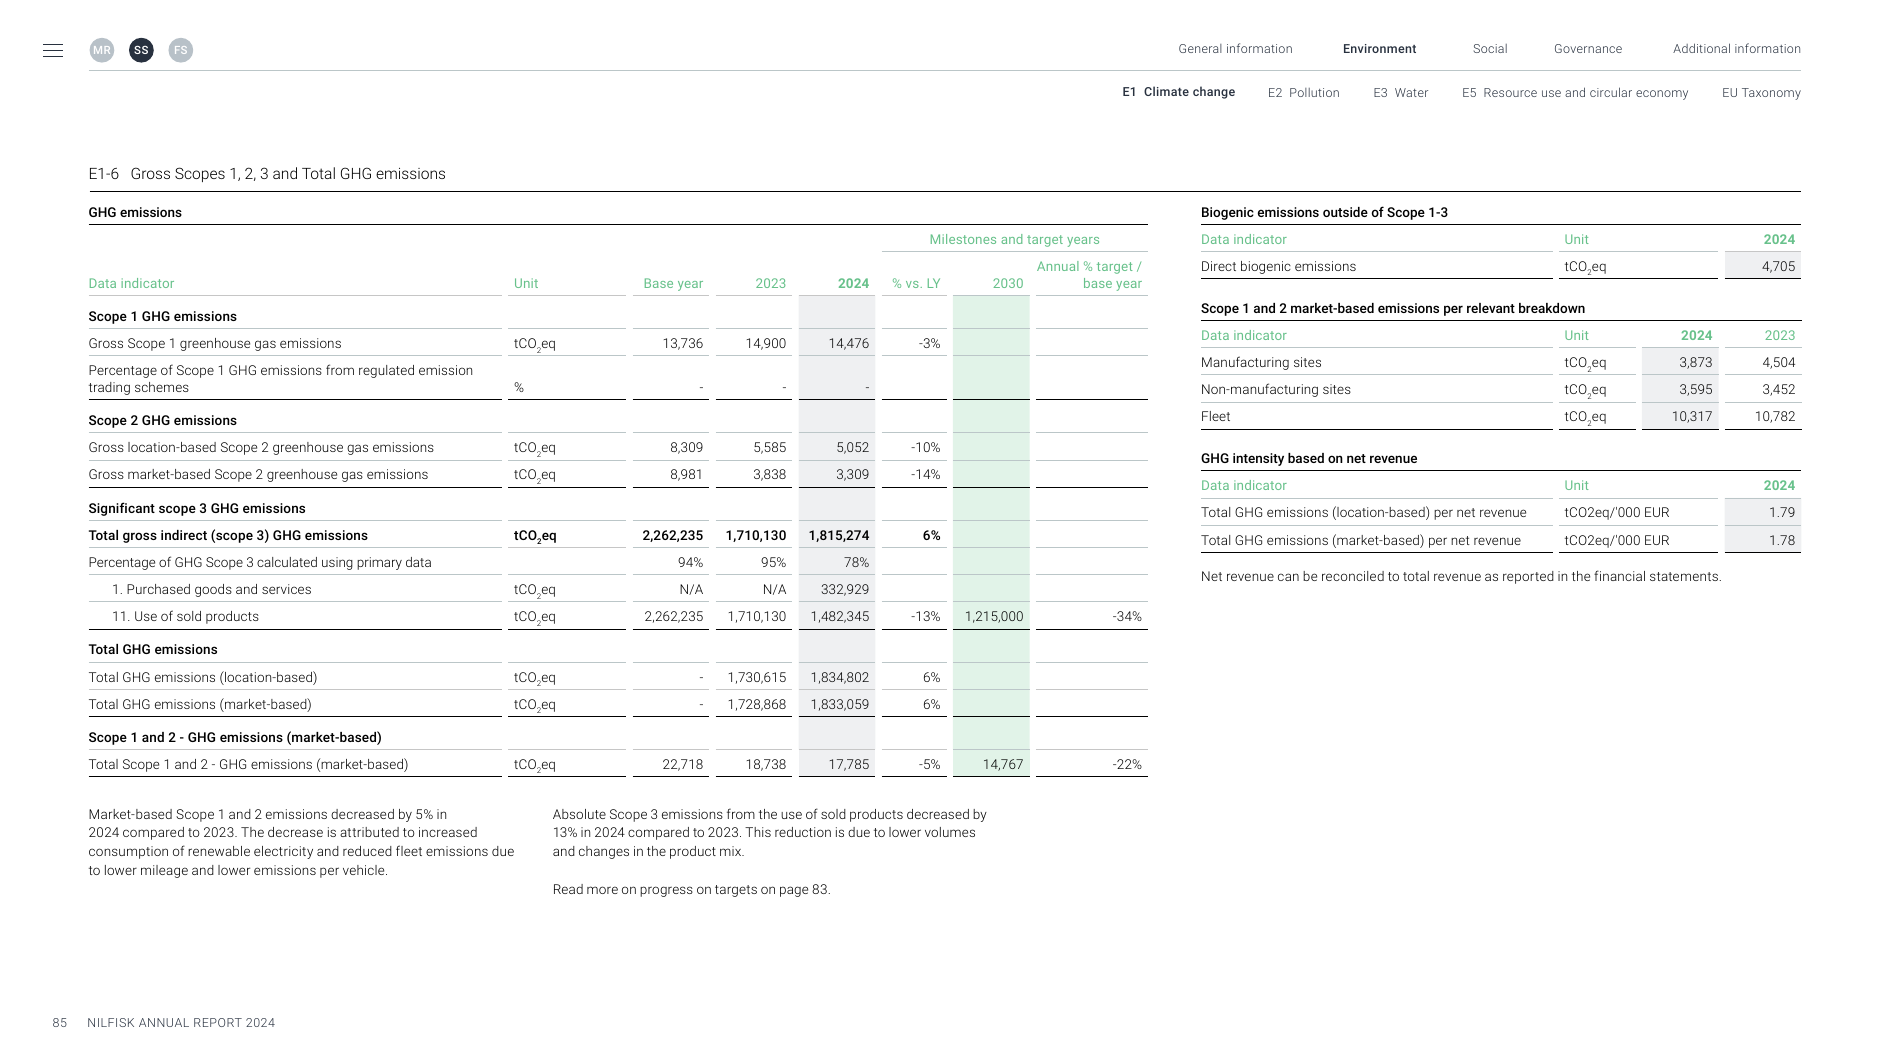Go to EU Taxonomy subsection
Screen dimensions: 1890x1063
(1761, 93)
